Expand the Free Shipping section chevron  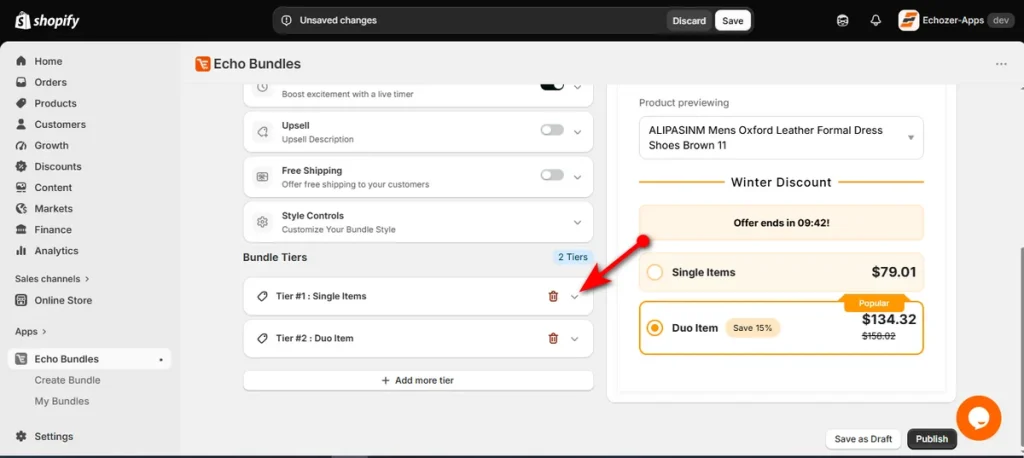[x=577, y=177]
